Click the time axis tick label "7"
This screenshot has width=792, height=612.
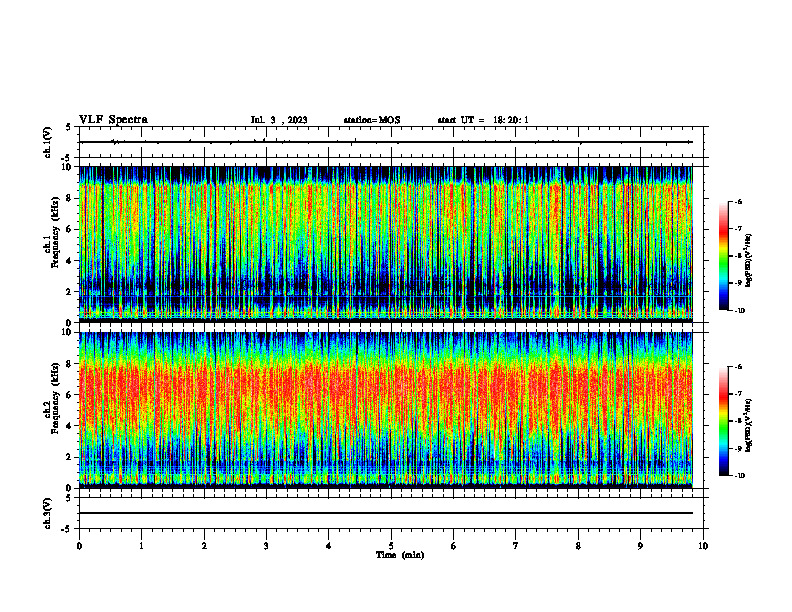click(x=516, y=546)
